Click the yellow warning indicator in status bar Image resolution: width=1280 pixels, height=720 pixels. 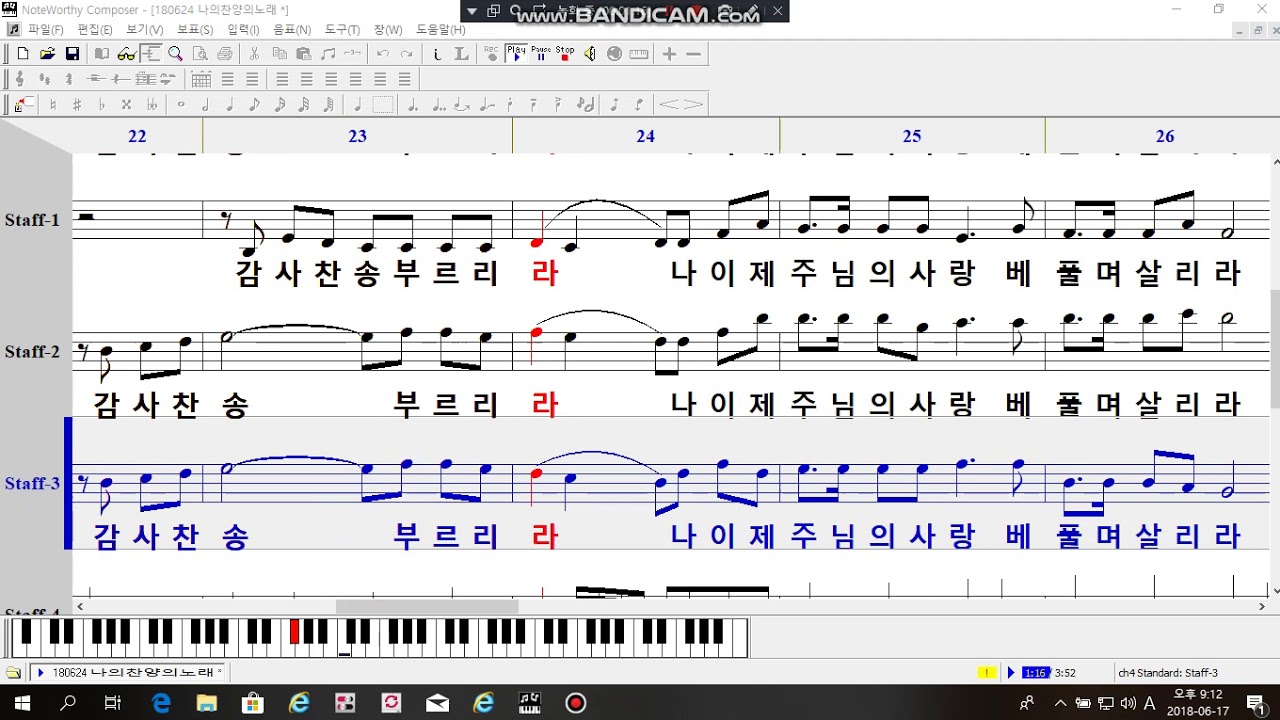988,673
